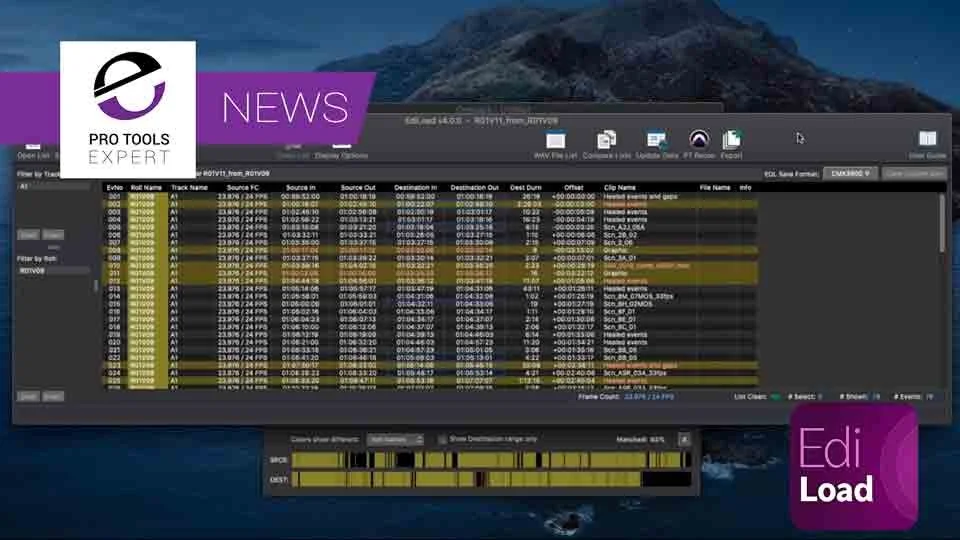Click the Destination Out column header
Screen dimensions: 960x540
(474, 187)
